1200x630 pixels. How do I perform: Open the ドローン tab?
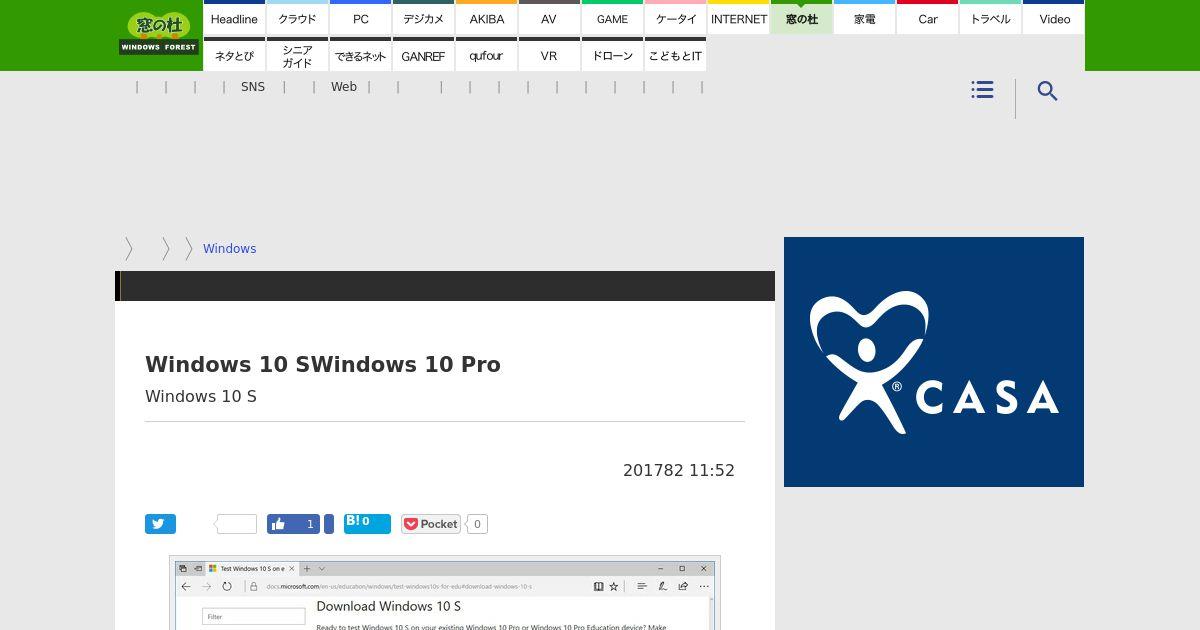(x=612, y=55)
